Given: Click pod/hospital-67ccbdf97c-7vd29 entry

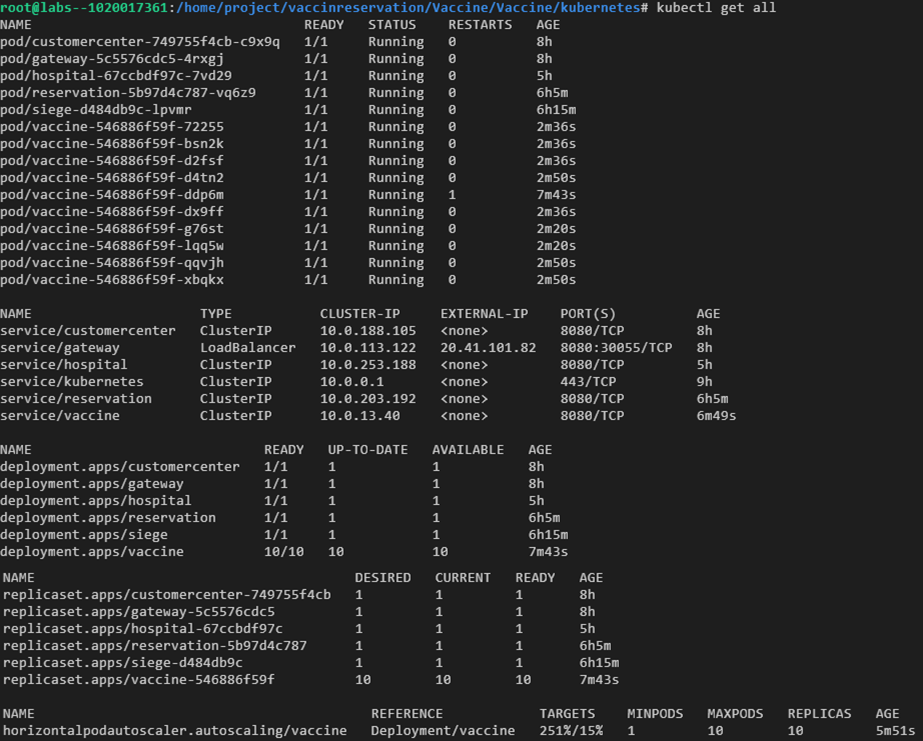Looking at the screenshot, I should click(x=116, y=76).
